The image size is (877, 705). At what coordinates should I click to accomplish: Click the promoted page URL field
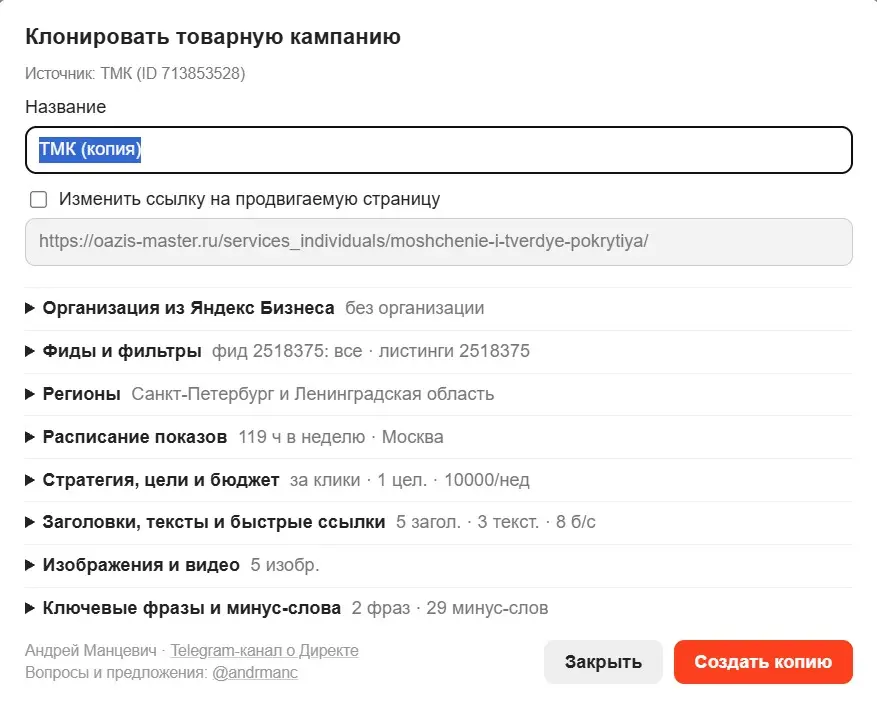pos(438,242)
